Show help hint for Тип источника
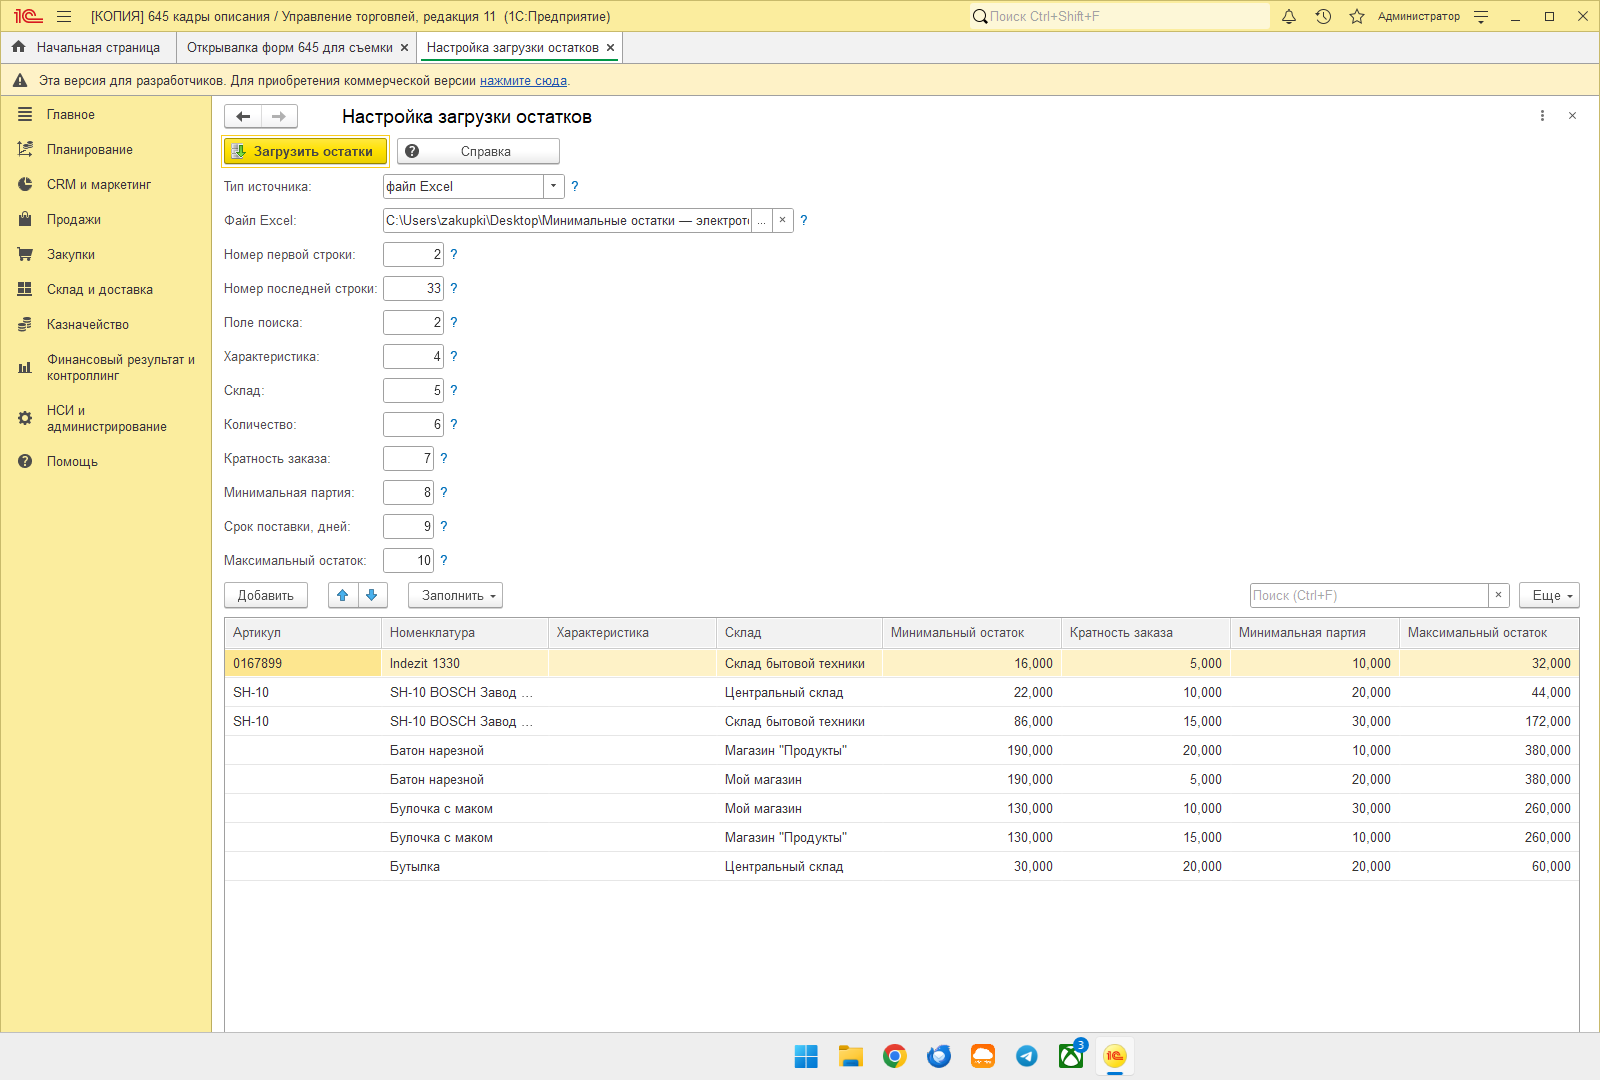The image size is (1600, 1080). tap(574, 186)
